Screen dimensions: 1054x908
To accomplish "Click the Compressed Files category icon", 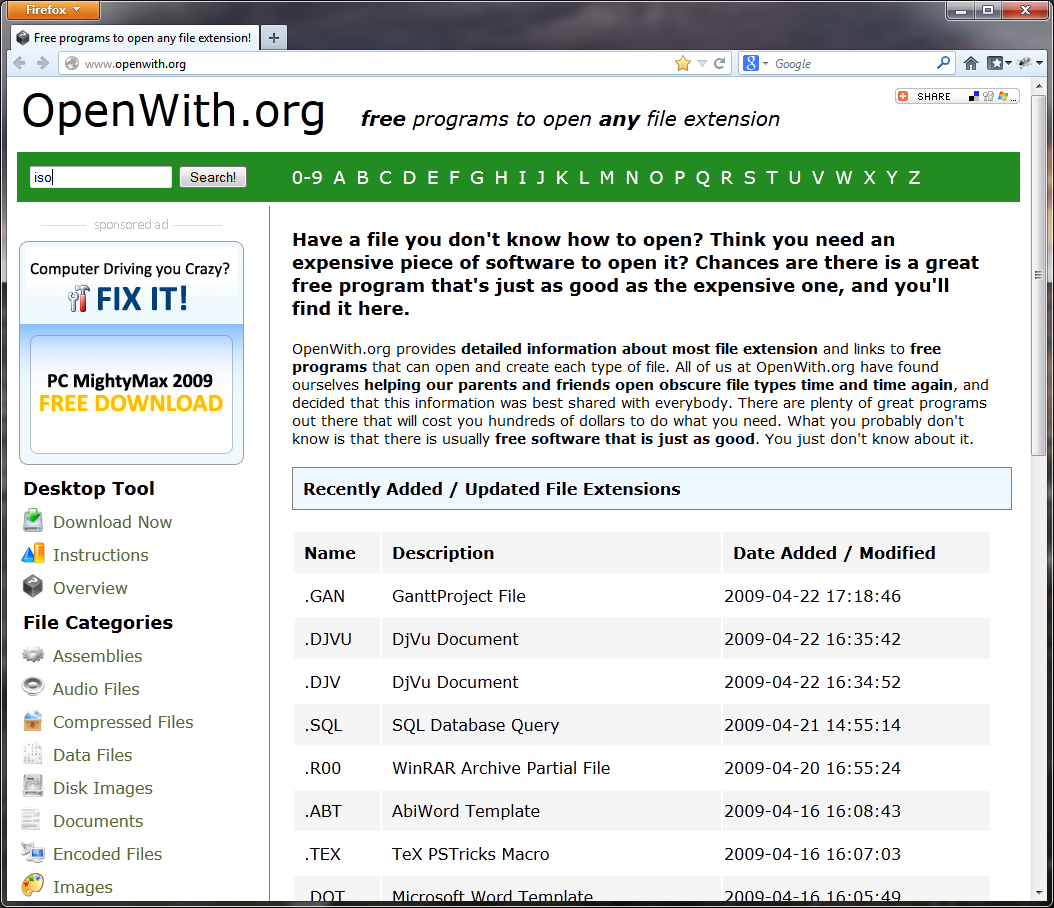I will coord(34,721).
